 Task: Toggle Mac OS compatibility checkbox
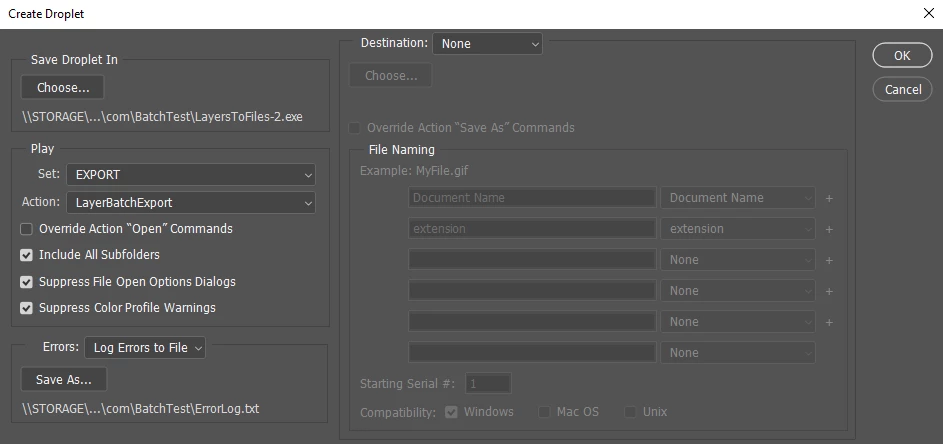click(x=544, y=412)
